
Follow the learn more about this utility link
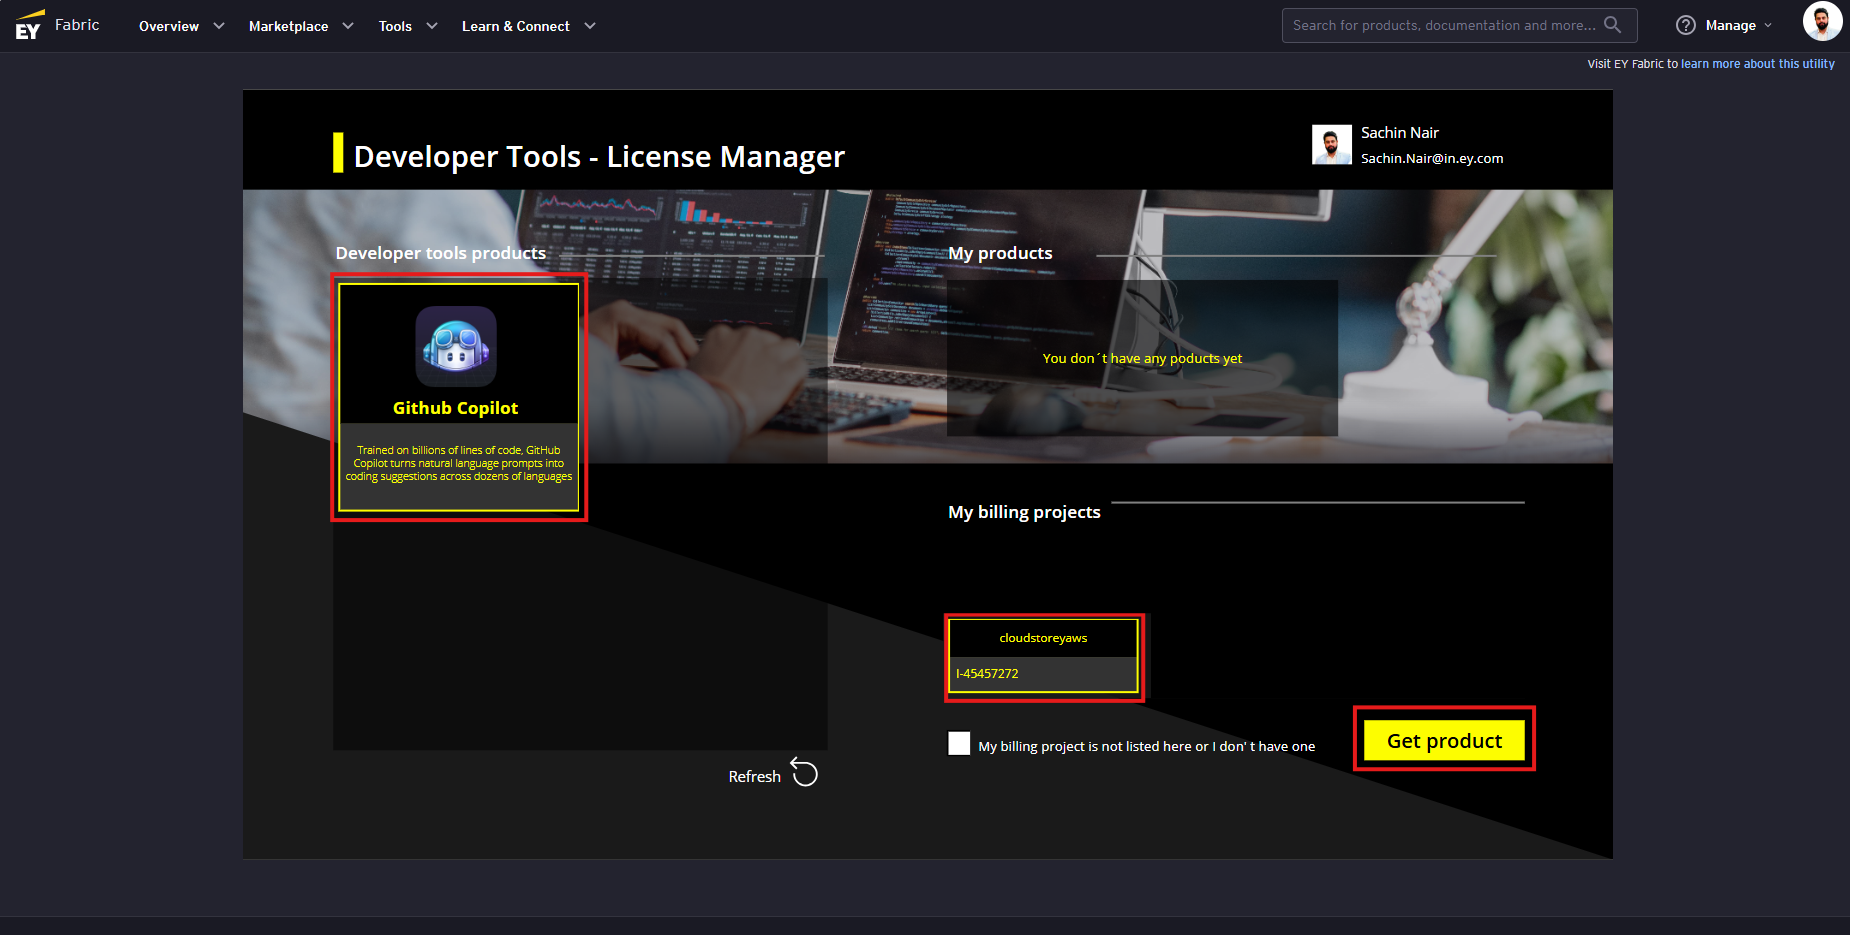(1757, 64)
